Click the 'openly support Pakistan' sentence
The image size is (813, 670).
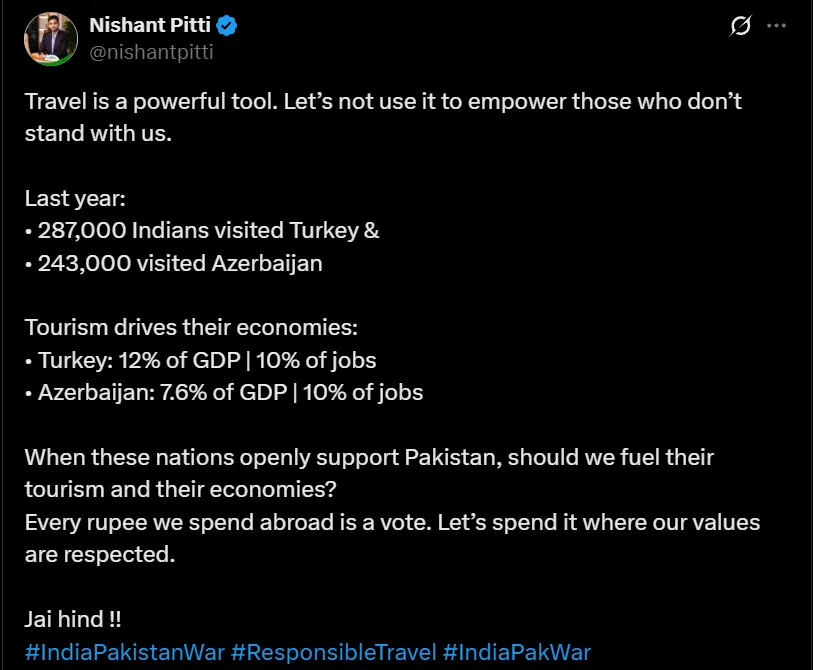coord(369,473)
